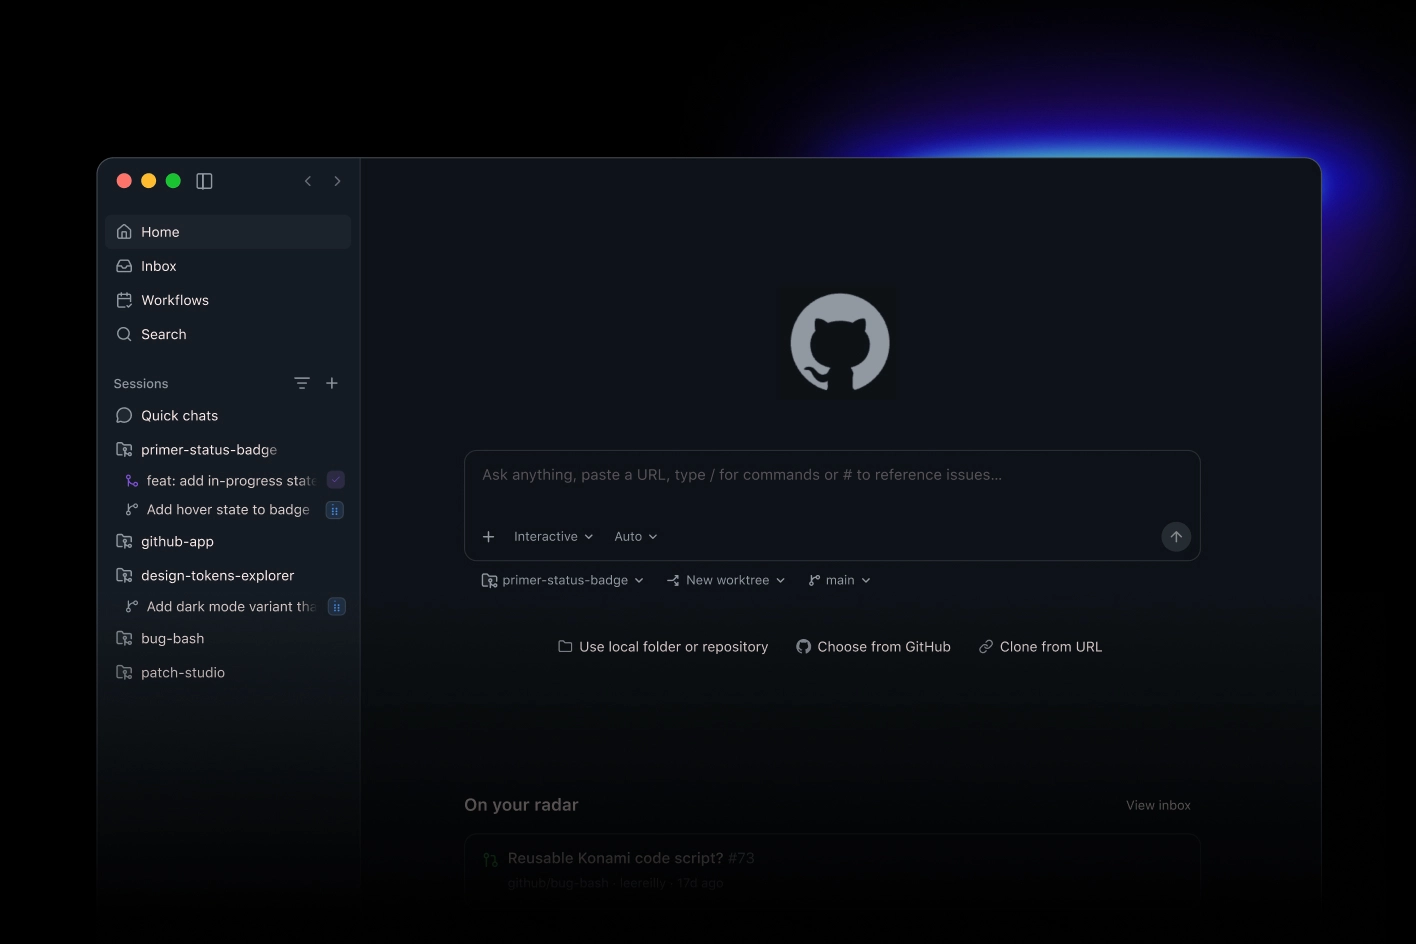The width and height of the screenshot is (1416, 944).
Task: Send prompt with the up-arrow button
Action: coord(1176,537)
